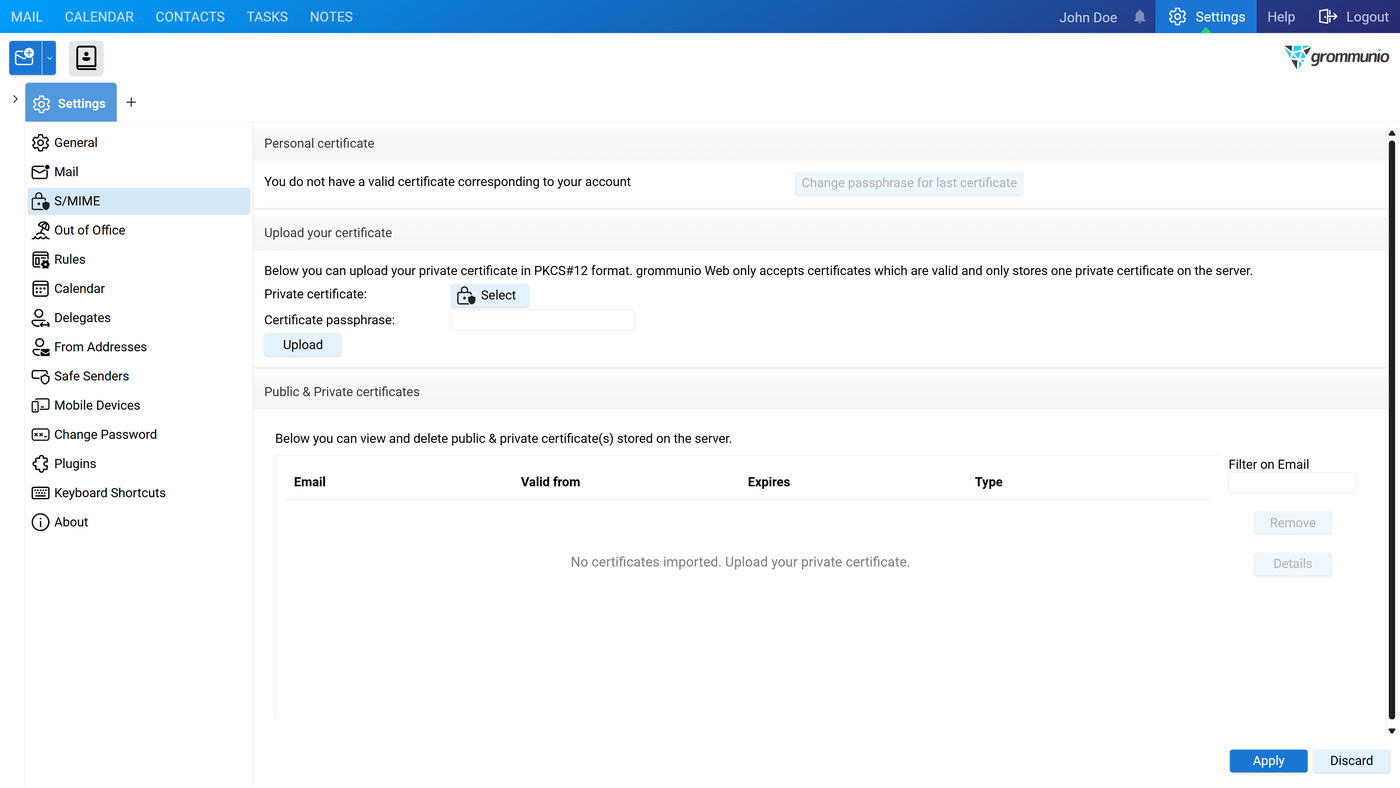Click the Plugins puzzle icon
Image resolution: width=1400 pixels, height=788 pixels.
(x=40, y=464)
